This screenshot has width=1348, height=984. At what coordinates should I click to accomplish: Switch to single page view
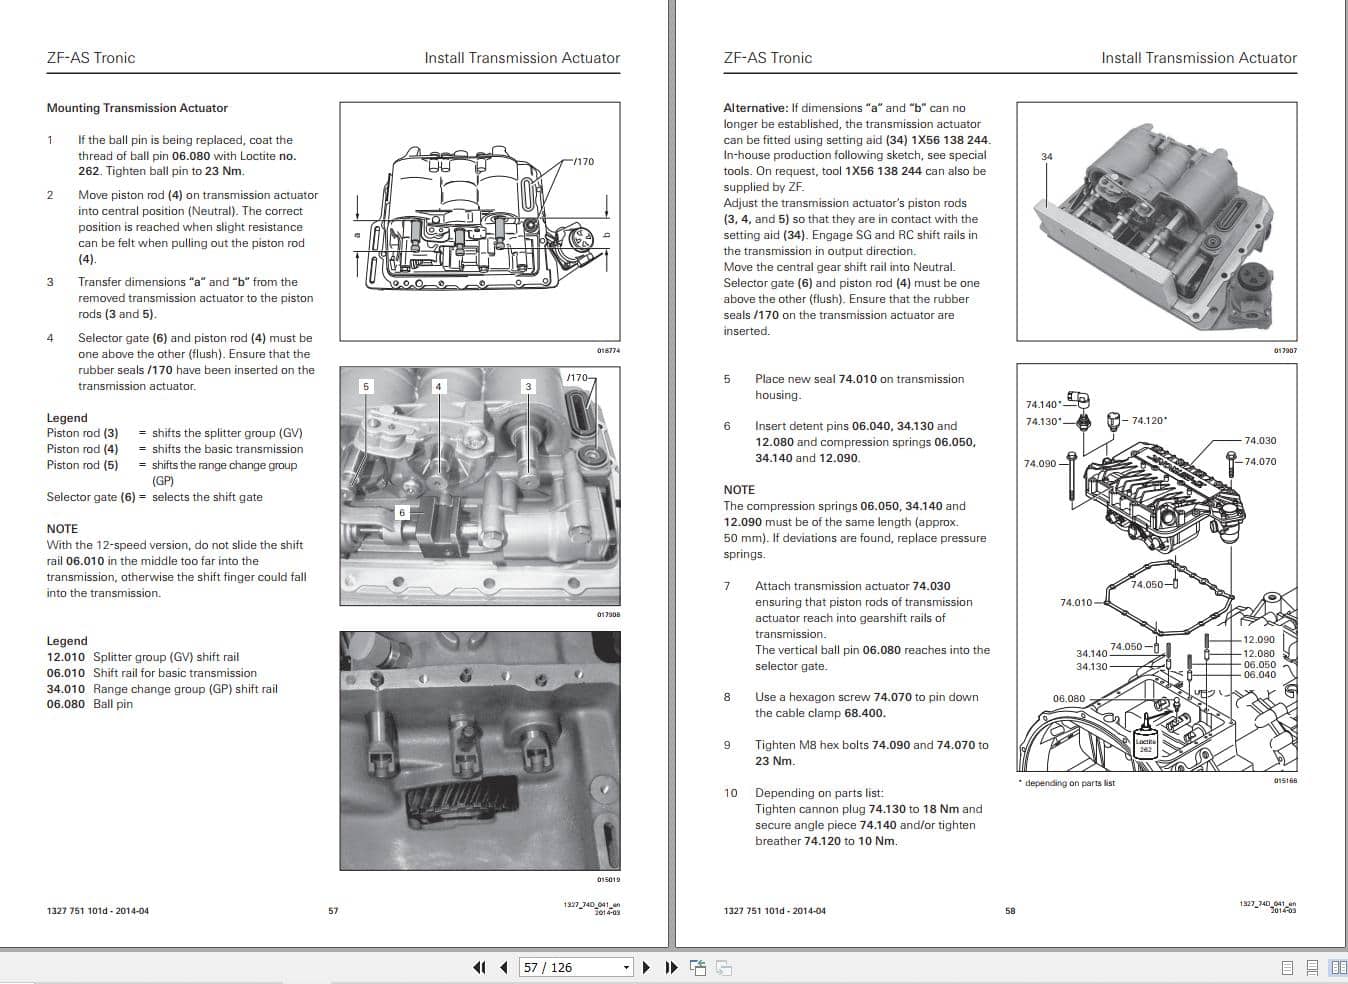coord(1287,967)
